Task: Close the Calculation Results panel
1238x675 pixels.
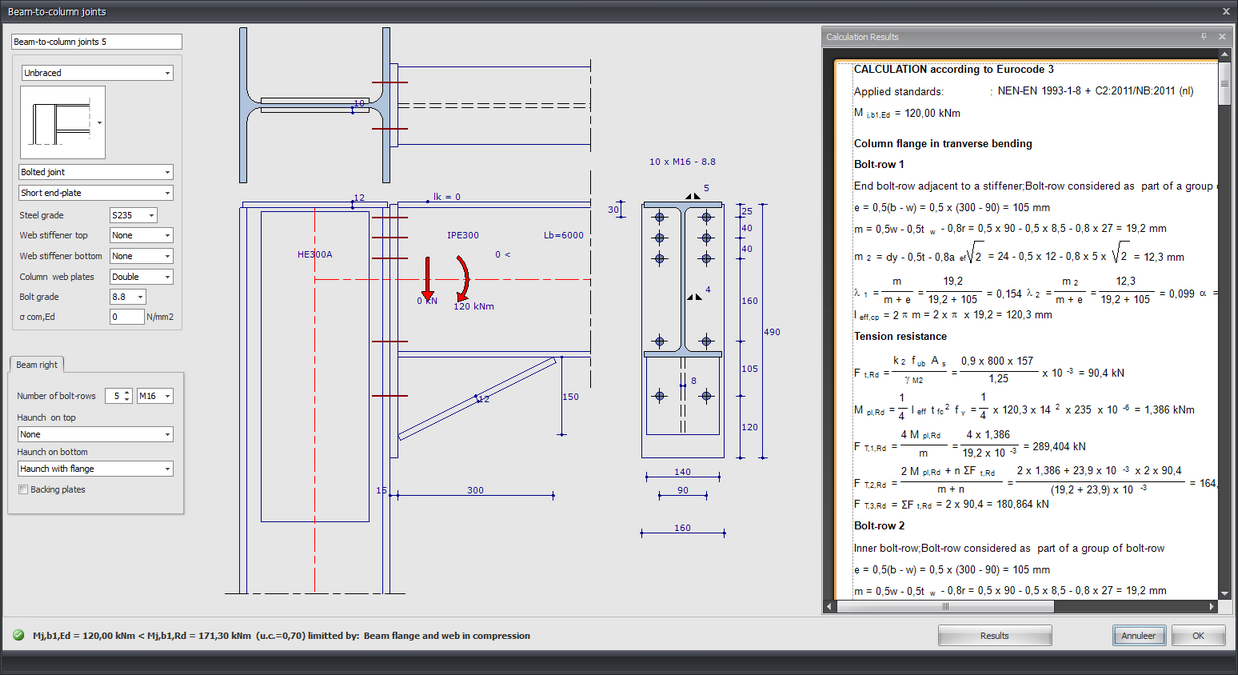Action: pyautogui.click(x=1222, y=36)
